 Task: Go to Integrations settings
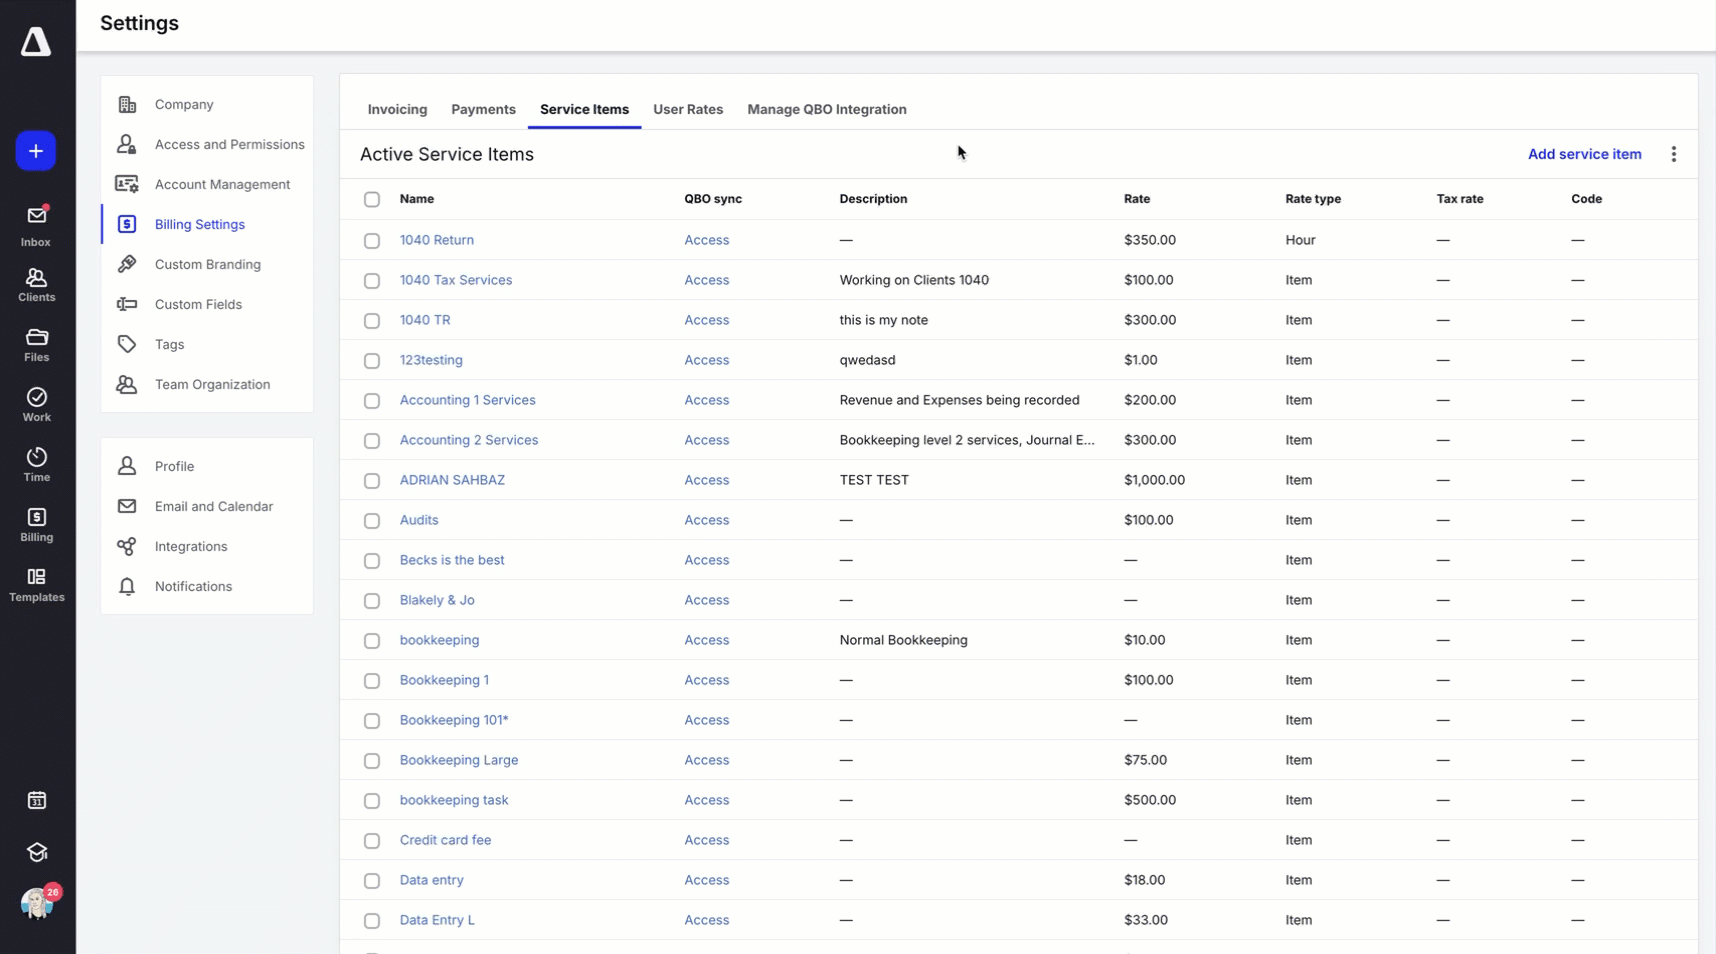coord(190,546)
